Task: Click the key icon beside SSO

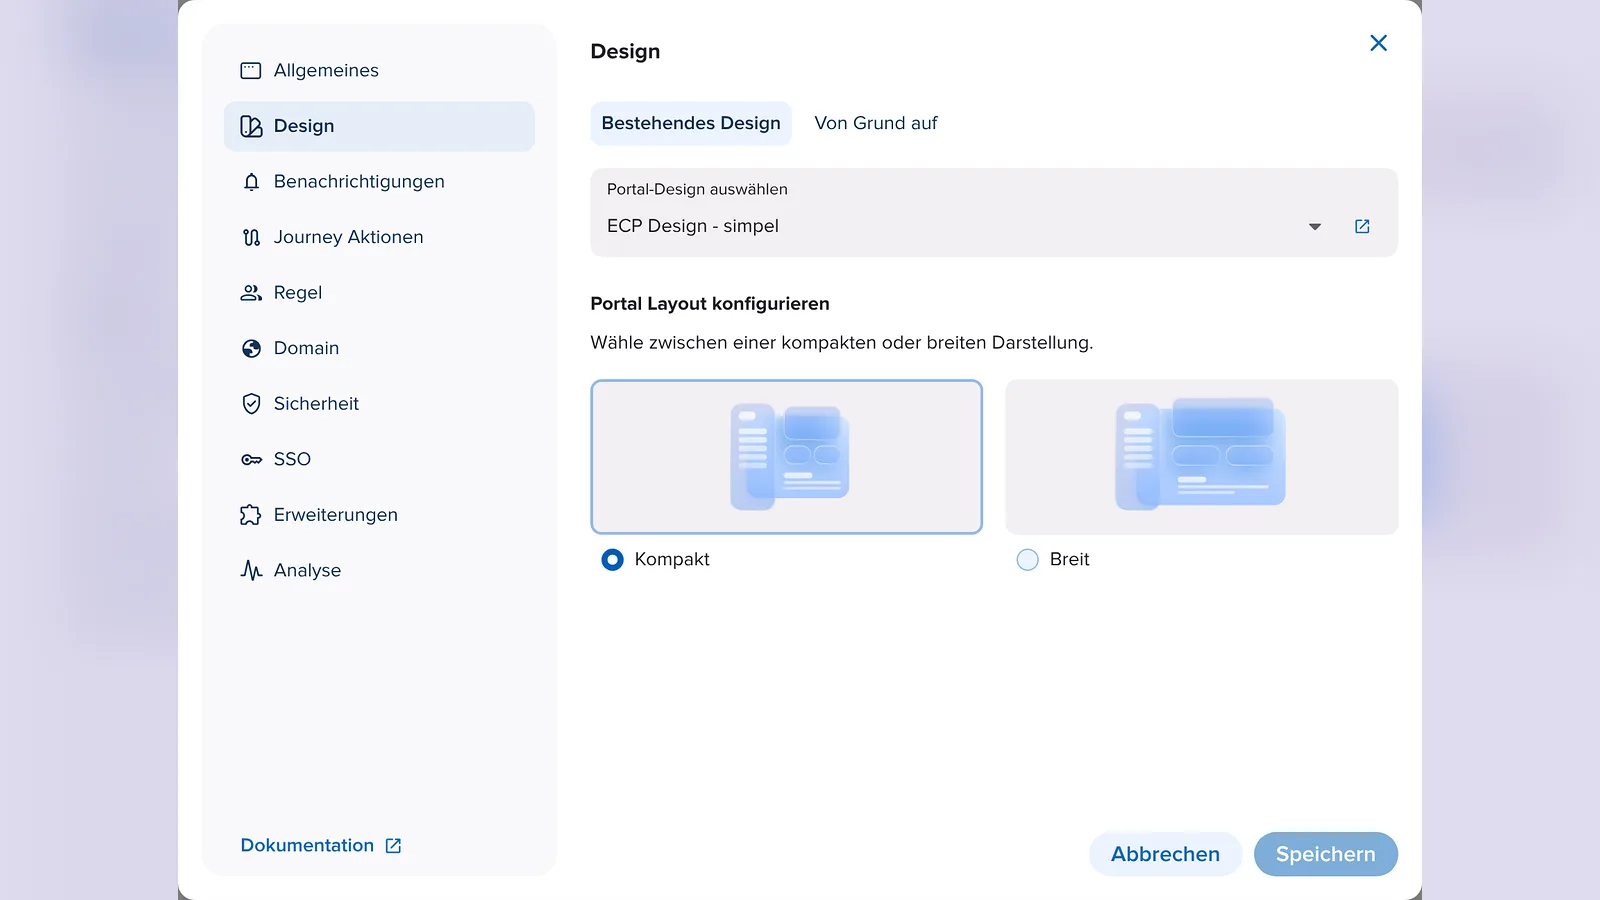Action: pyautogui.click(x=251, y=460)
